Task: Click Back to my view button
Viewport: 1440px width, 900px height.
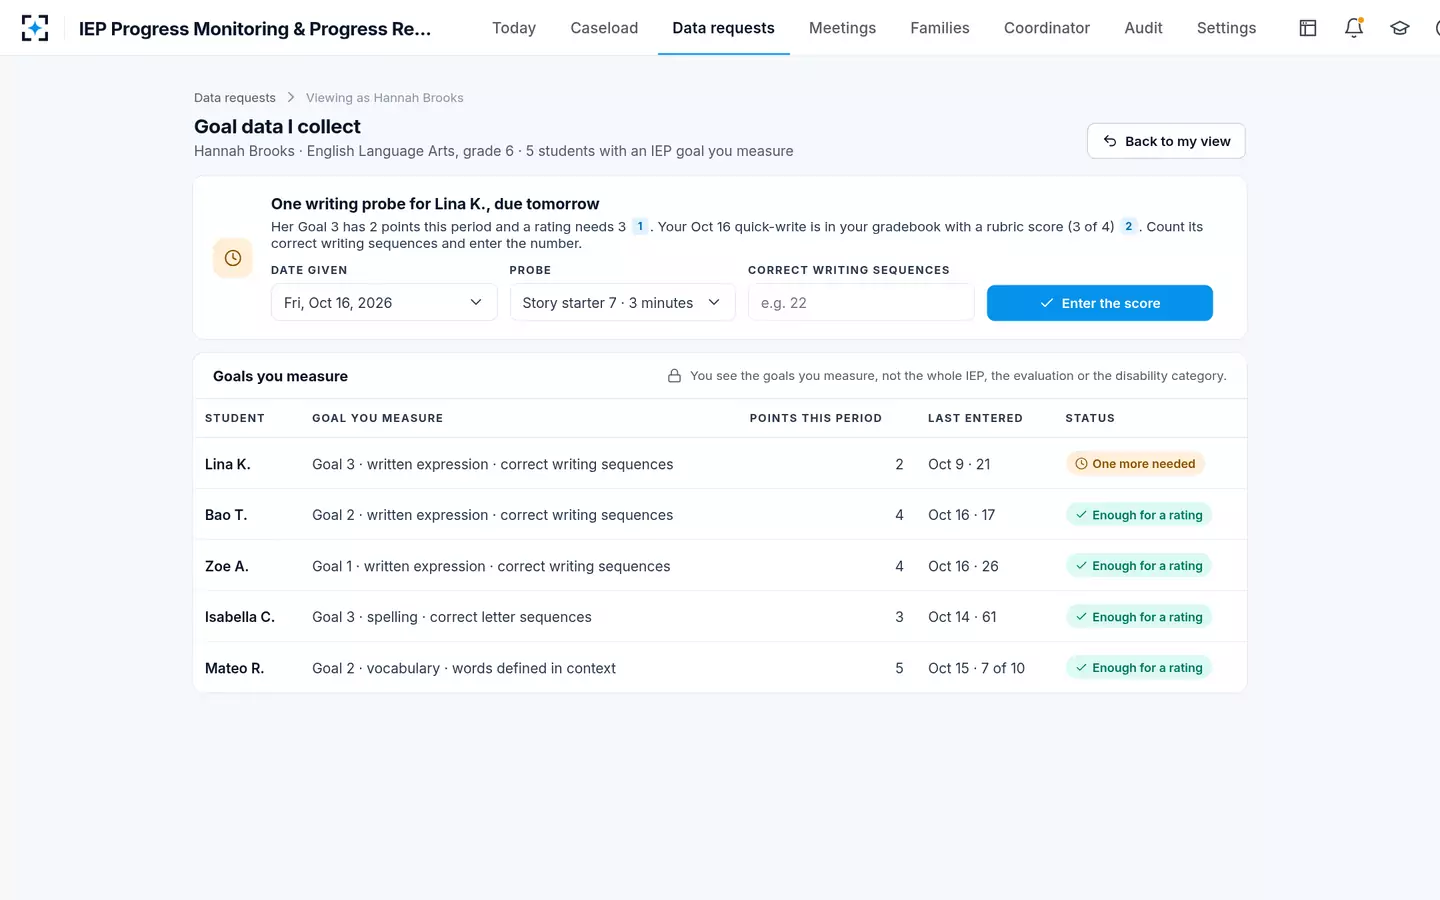Action: click(x=1166, y=141)
